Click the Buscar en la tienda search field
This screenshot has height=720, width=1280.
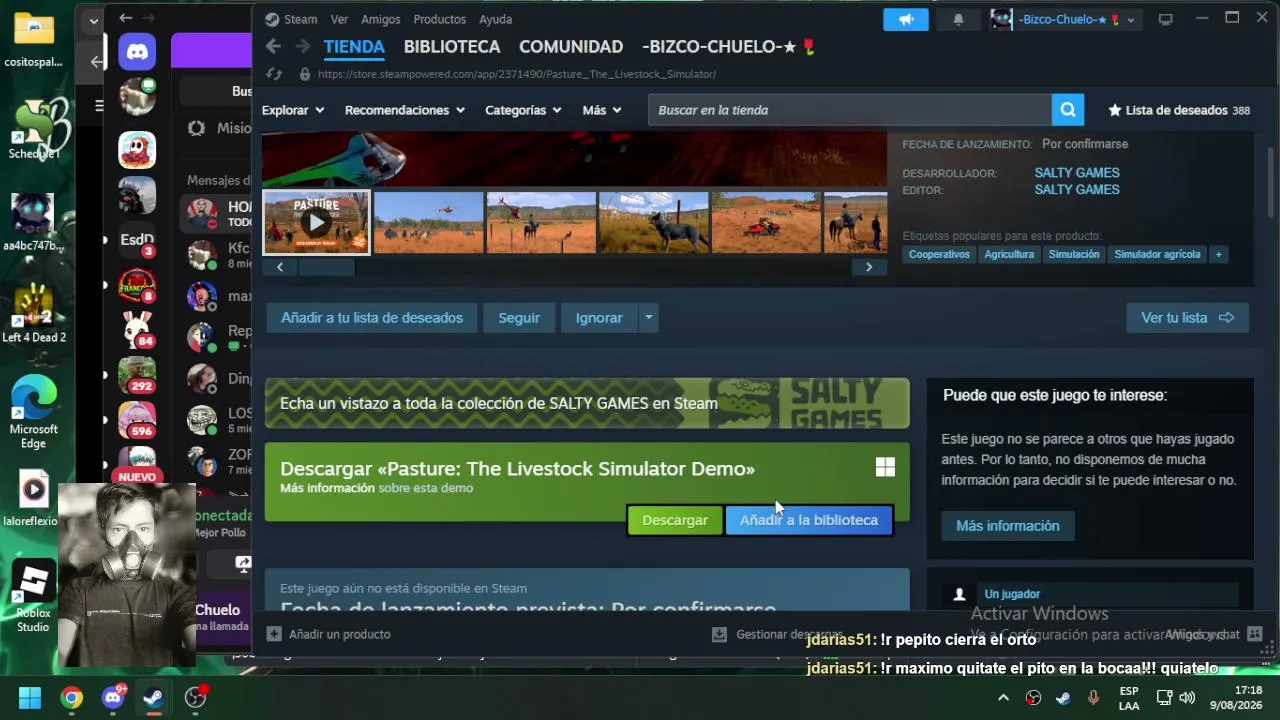coord(850,110)
